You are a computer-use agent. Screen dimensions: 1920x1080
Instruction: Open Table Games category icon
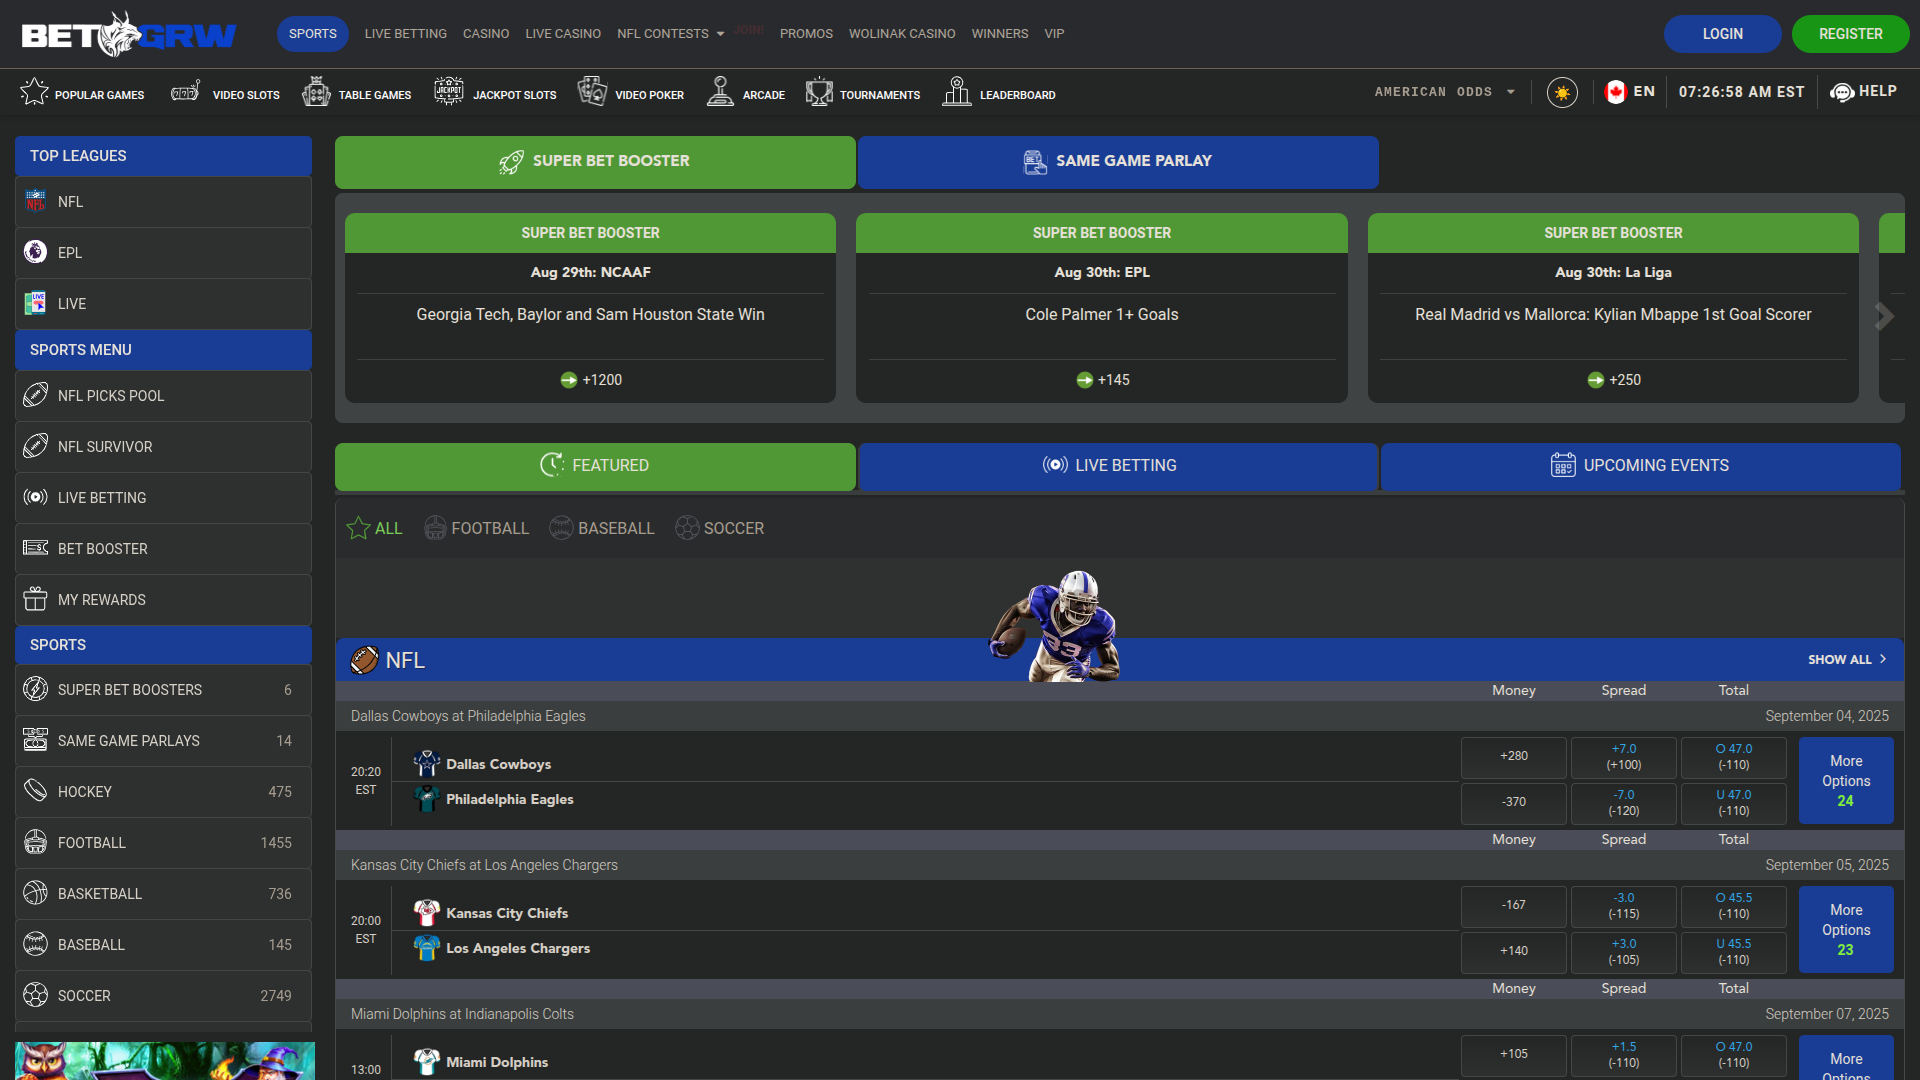[x=316, y=92]
